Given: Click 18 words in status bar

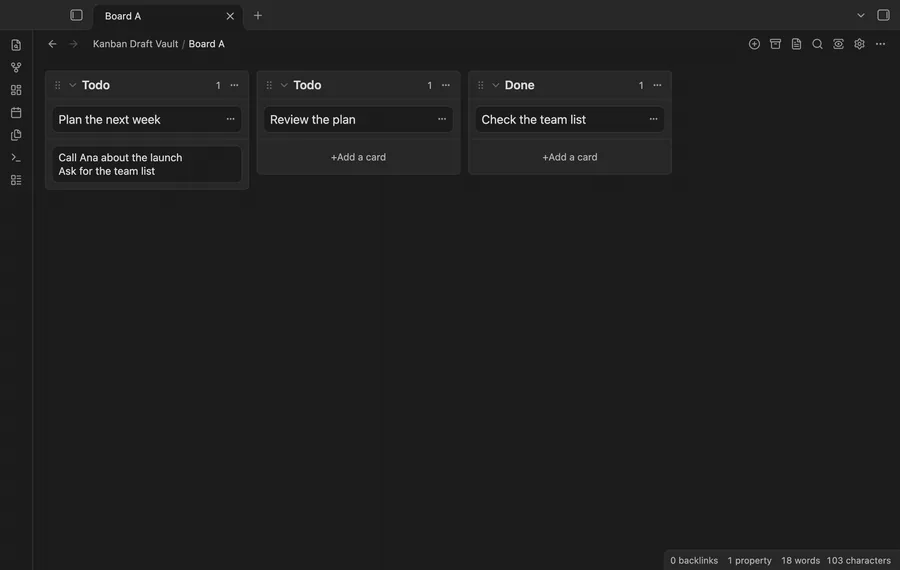Looking at the screenshot, I should (800, 560).
